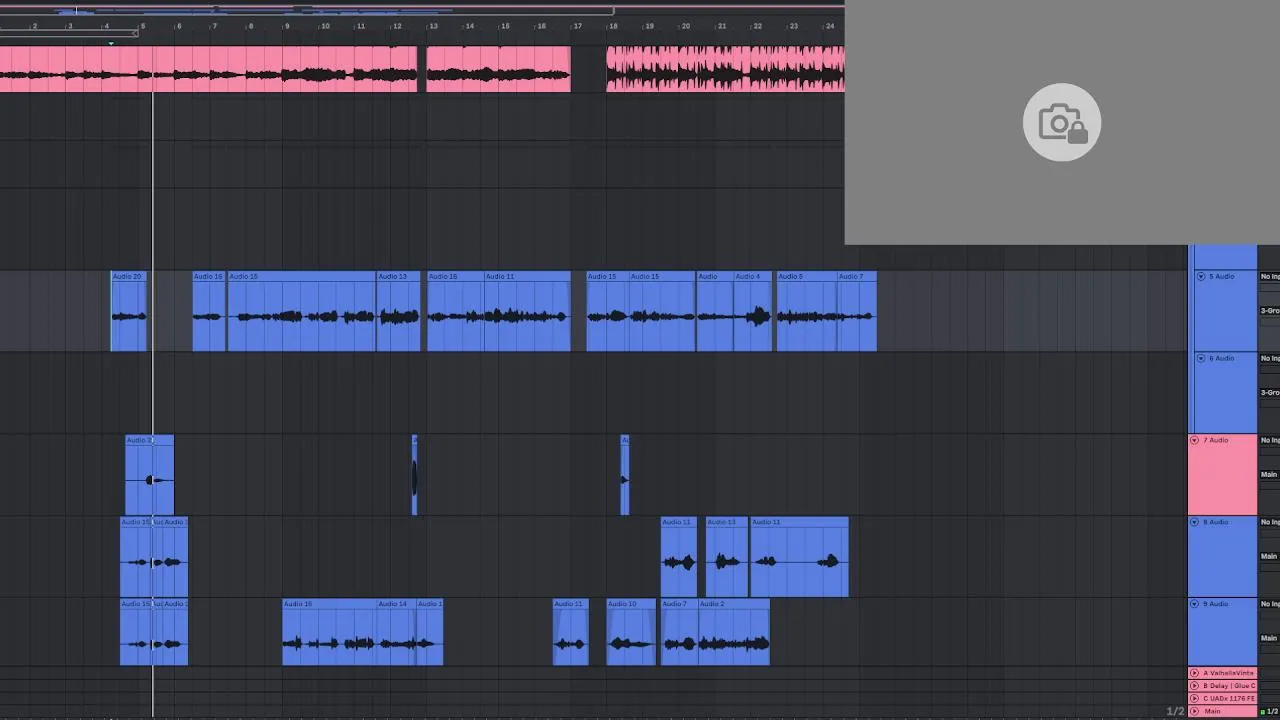This screenshot has height=720, width=1280.
Task: Select the tiny clip at bar 12 on track 7
Action: [x=415, y=475]
